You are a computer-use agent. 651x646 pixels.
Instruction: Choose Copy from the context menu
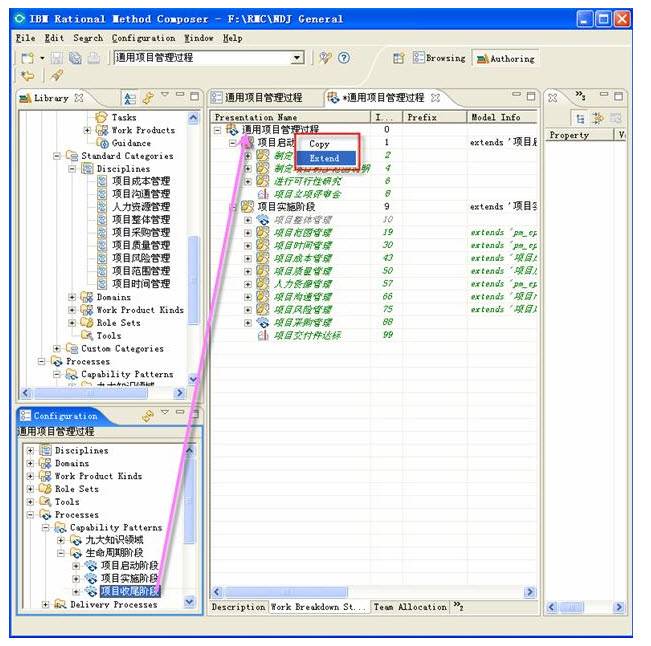[x=319, y=145]
